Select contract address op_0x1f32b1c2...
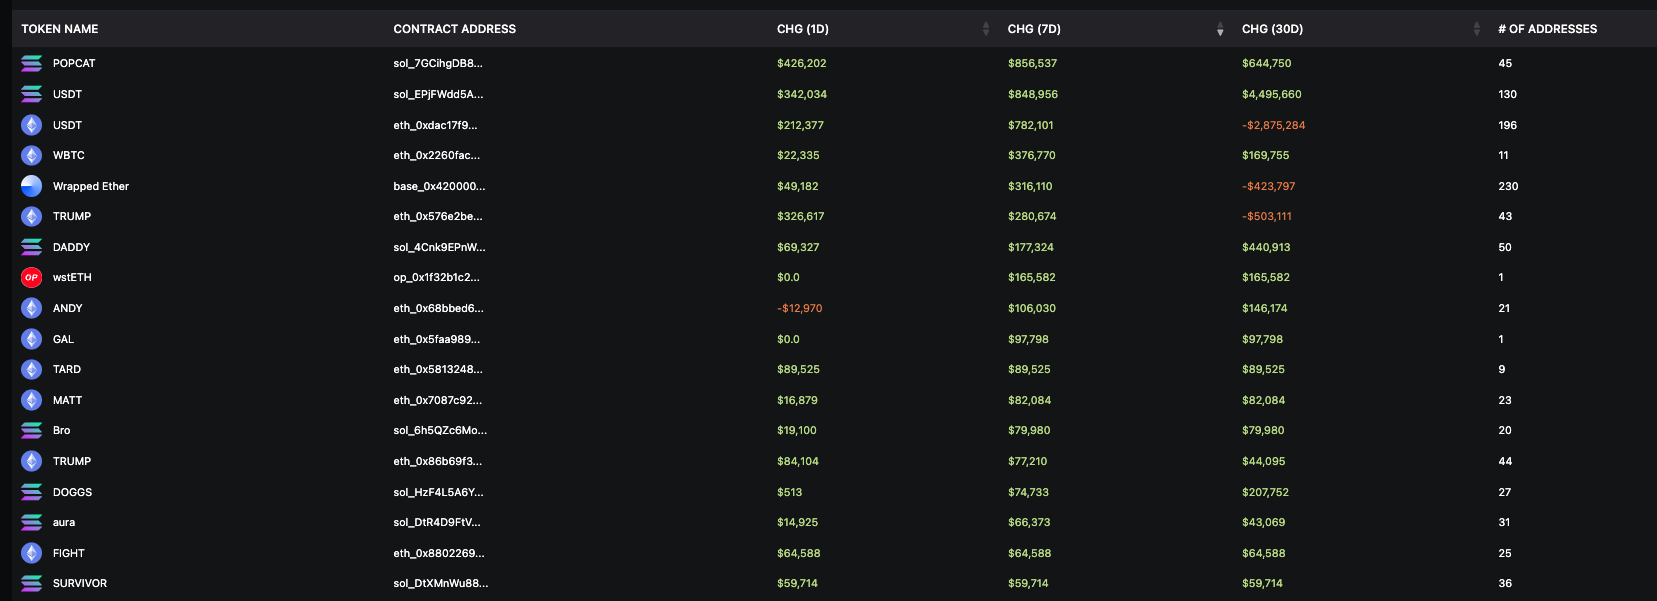1657x601 pixels. click(x=436, y=277)
